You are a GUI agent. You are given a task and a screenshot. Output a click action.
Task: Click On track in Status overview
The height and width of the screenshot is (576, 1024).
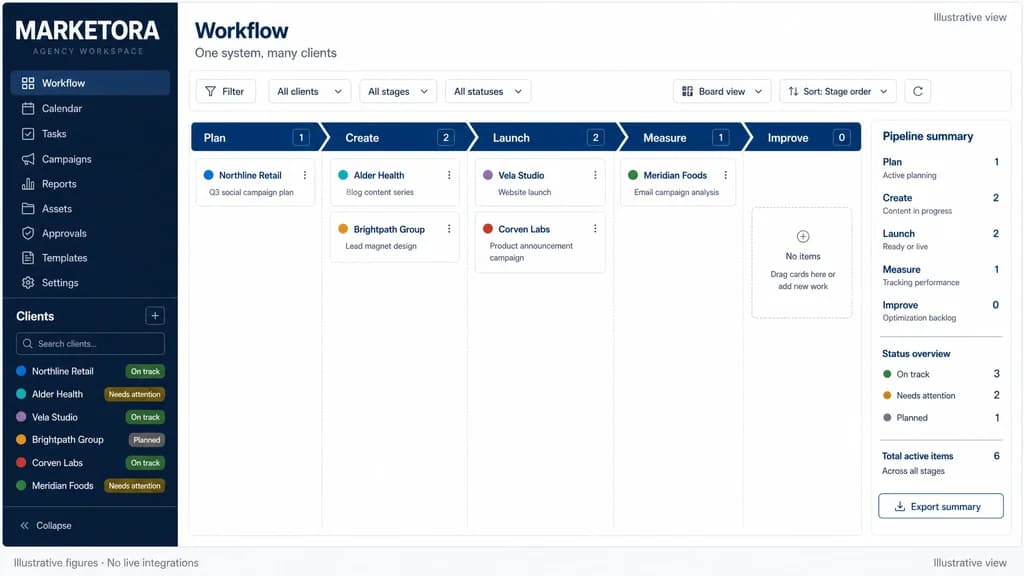coord(940,374)
